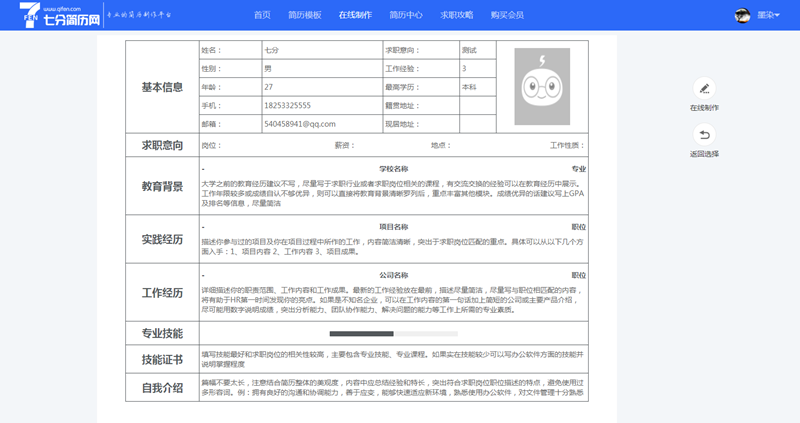Open 简历模板 in the navigation bar

tap(305, 15)
